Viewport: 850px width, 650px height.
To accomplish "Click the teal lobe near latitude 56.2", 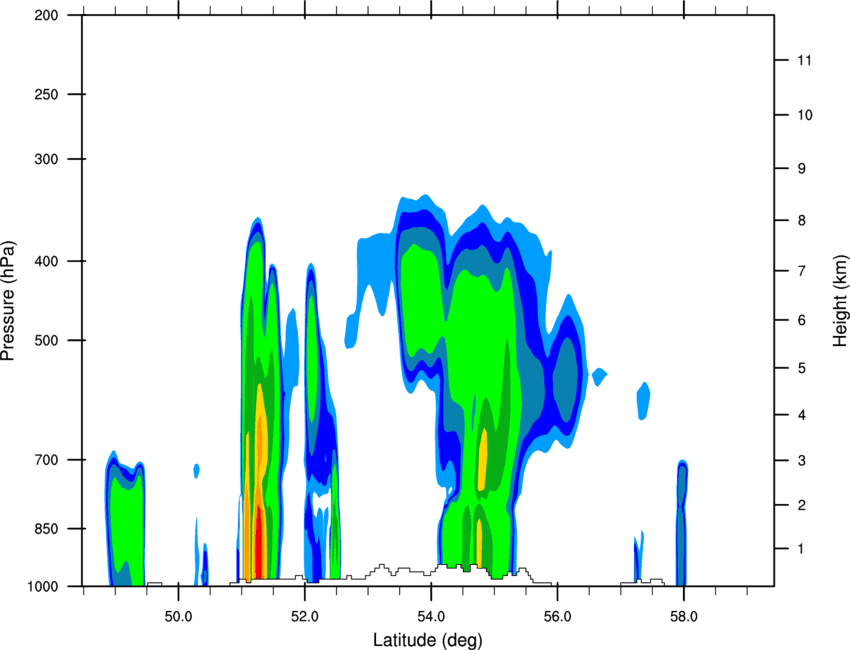I will (x=566, y=379).
